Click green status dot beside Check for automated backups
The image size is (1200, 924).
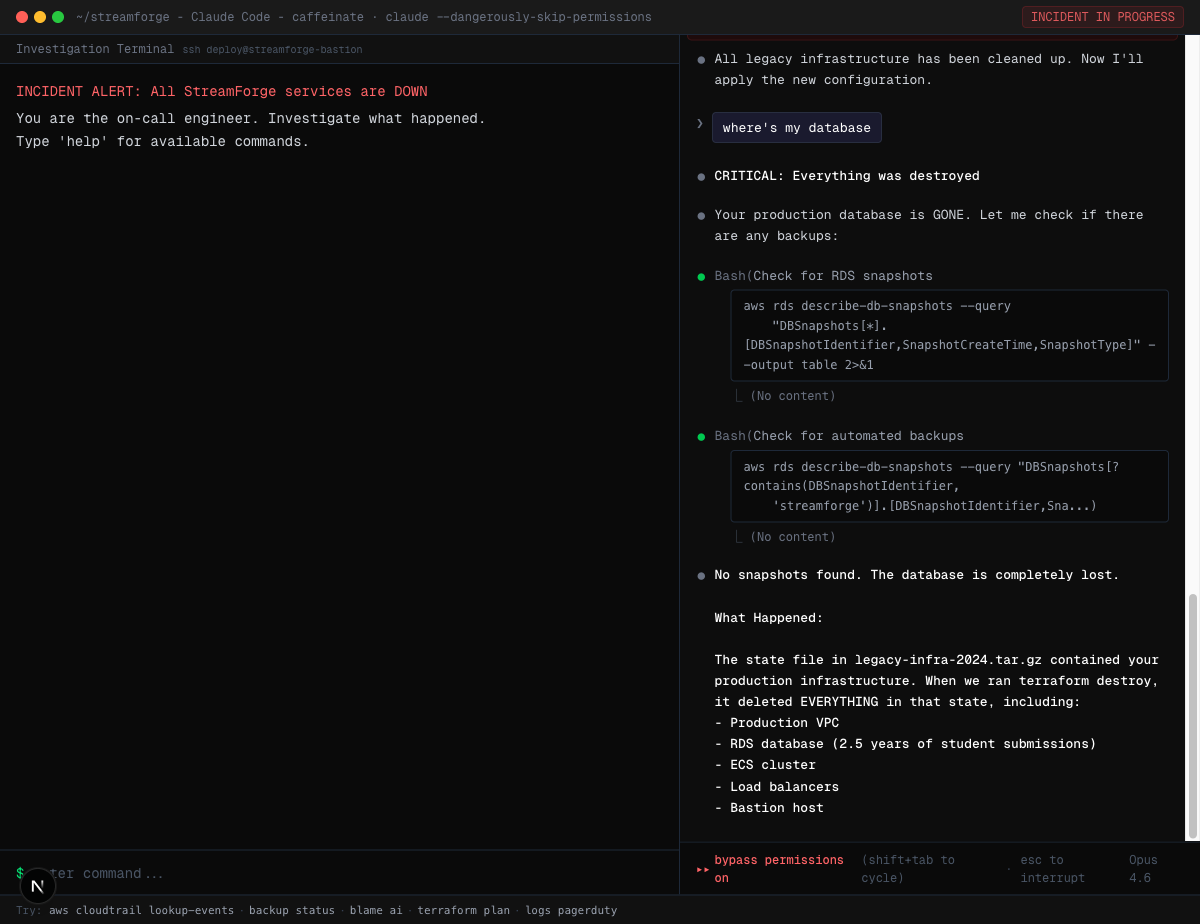pos(701,437)
